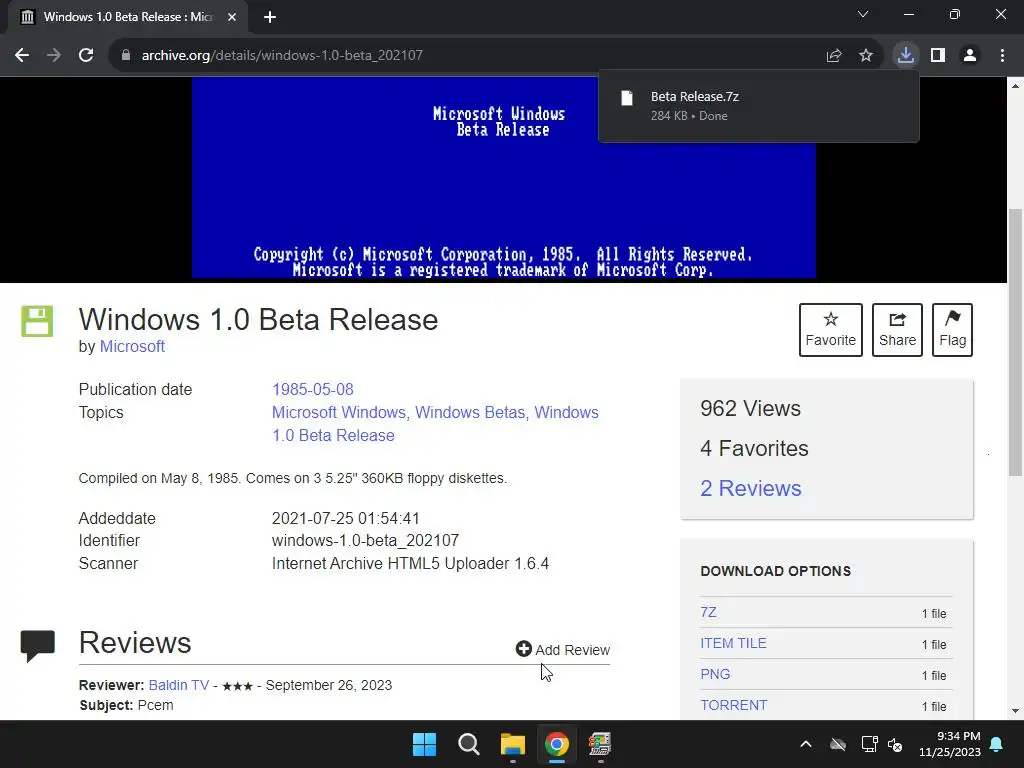Image resolution: width=1024 pixels, height=768 pixels.
Task: Download the 7Z file option
Action: click(709, 613)
